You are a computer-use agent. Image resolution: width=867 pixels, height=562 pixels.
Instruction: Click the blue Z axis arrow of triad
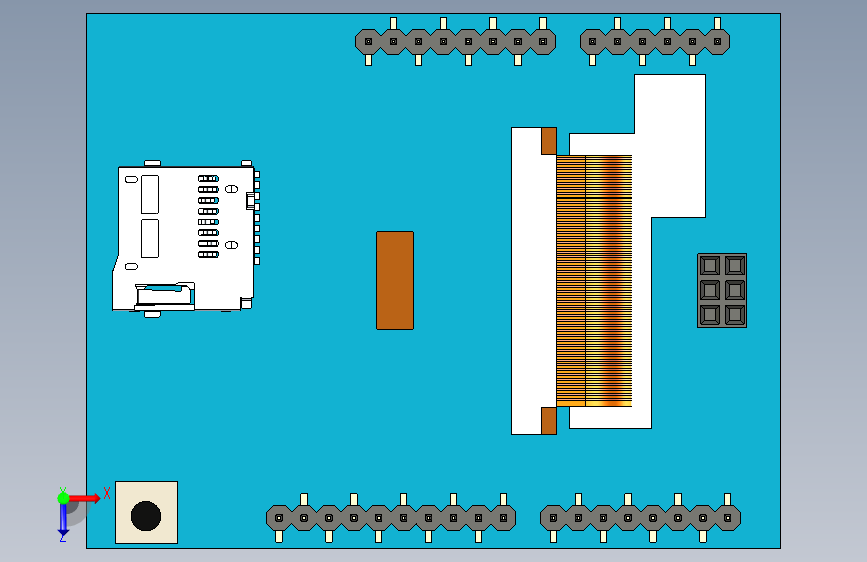[x=63, y=521]
